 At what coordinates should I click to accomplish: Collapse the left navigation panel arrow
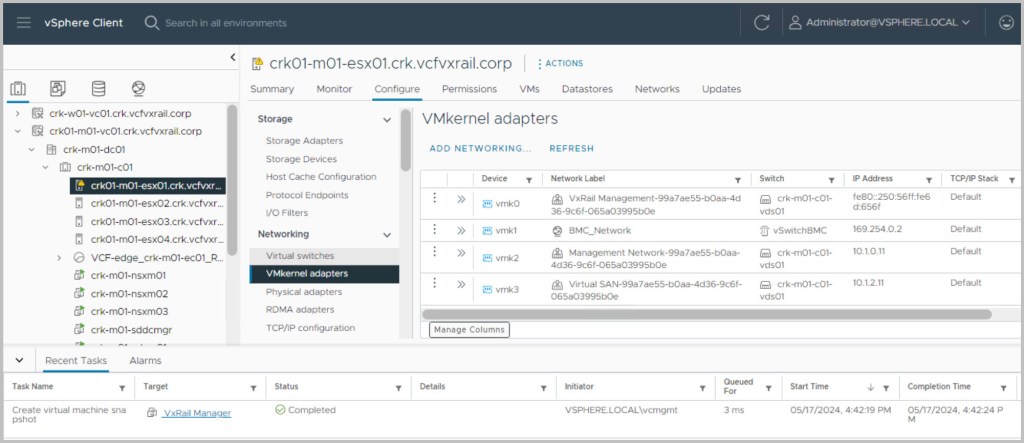pyautogui.click(x=233, y=58)
